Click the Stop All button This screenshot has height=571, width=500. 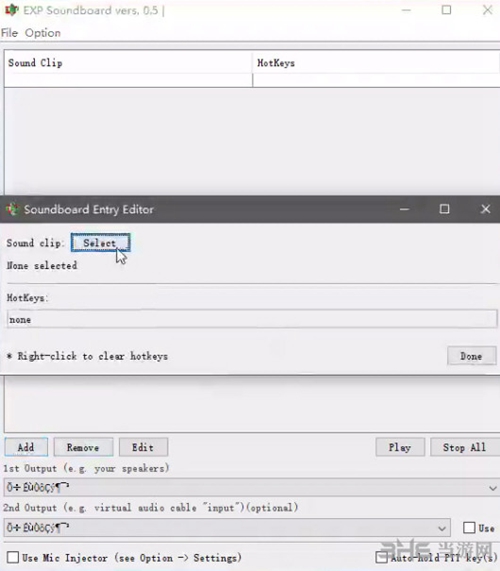click(464, 447)
